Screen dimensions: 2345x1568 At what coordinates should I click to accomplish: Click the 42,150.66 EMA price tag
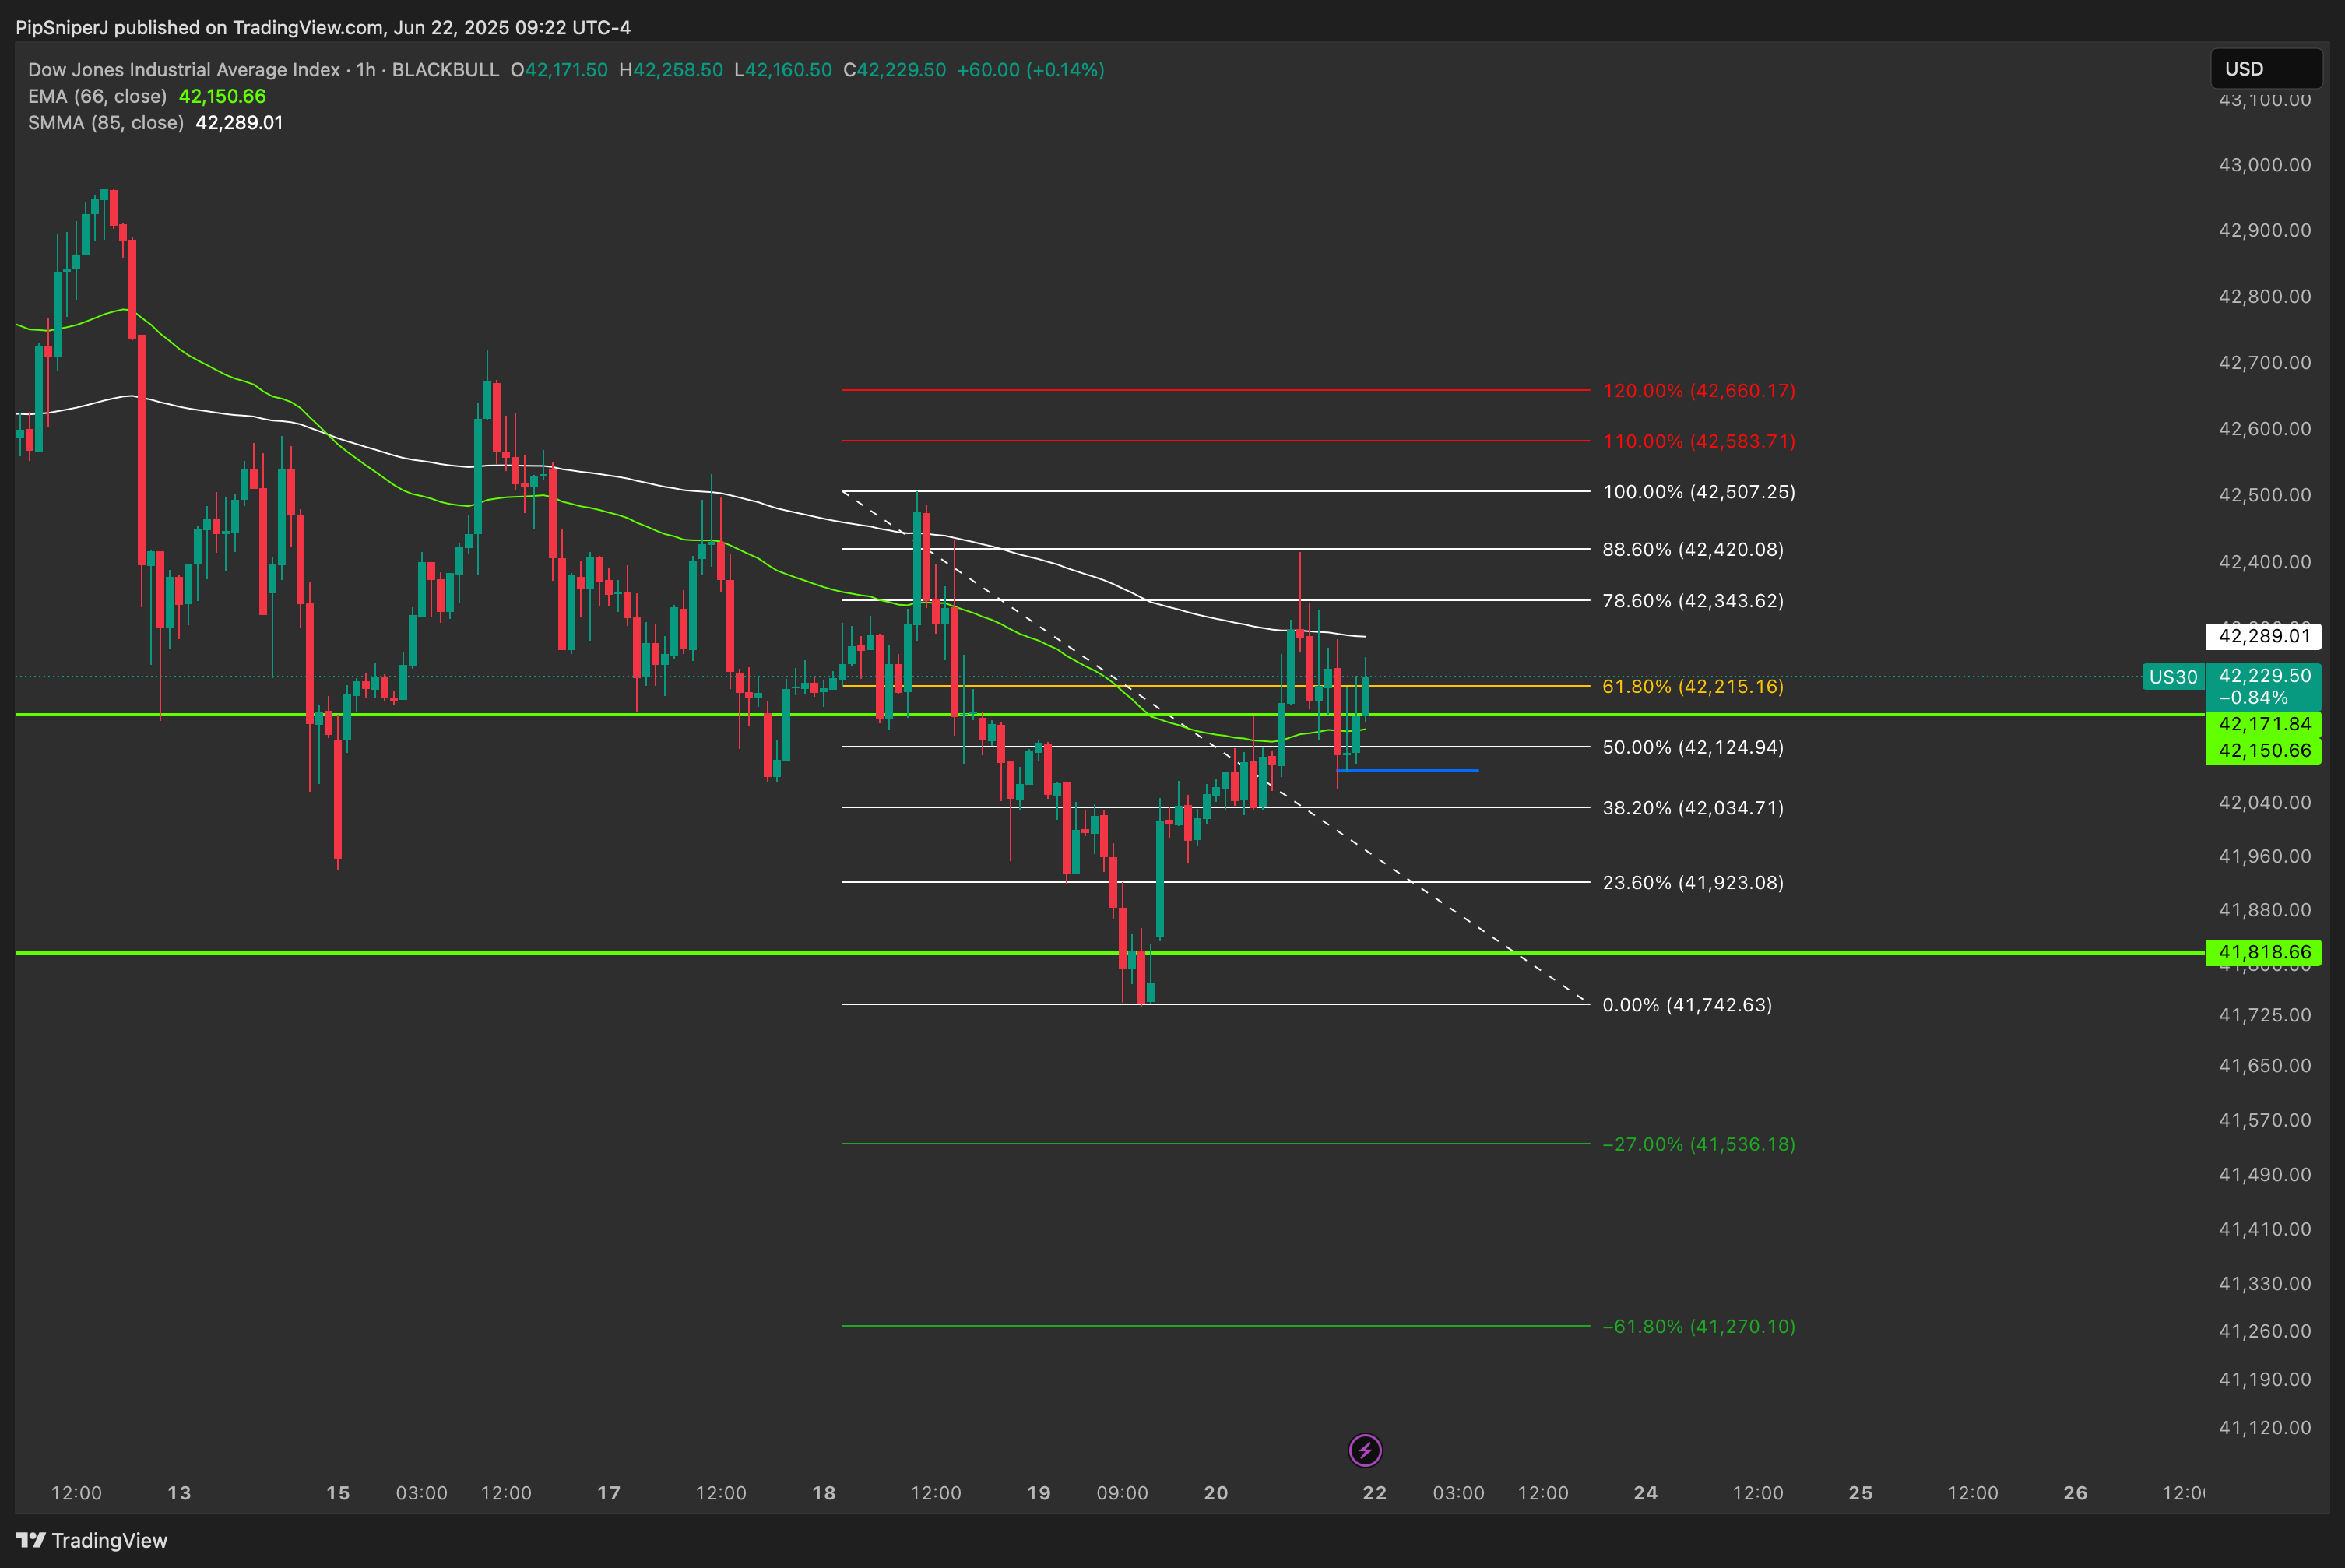(2264, 750)
